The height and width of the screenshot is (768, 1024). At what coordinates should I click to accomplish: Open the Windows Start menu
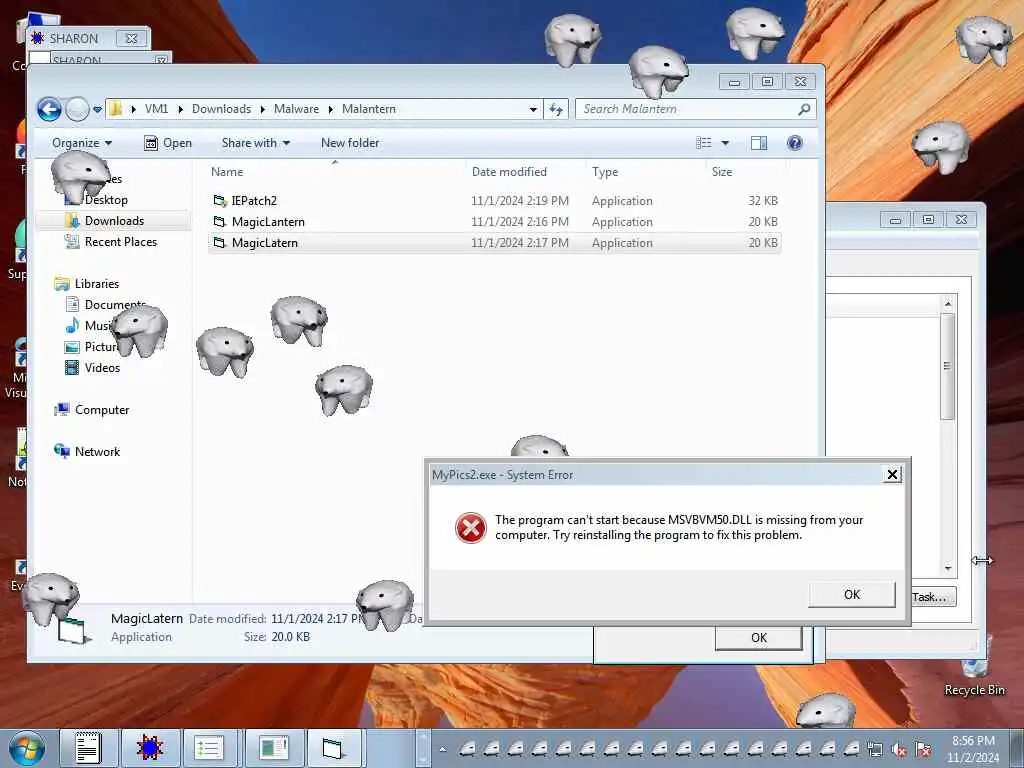(27, 748)
